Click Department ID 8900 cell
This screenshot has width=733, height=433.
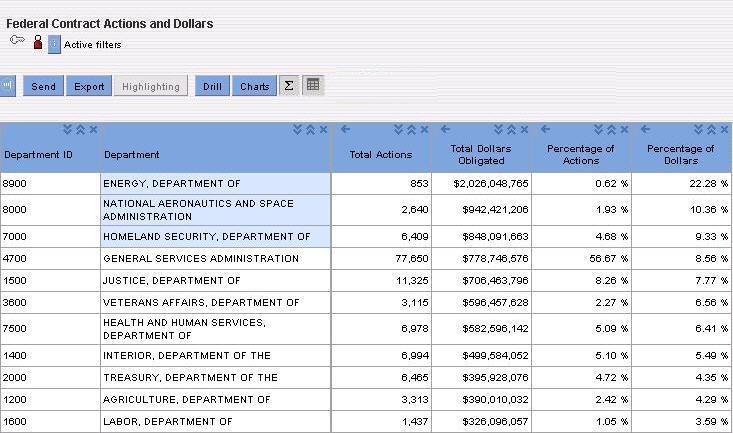click(x=50, y=184)
